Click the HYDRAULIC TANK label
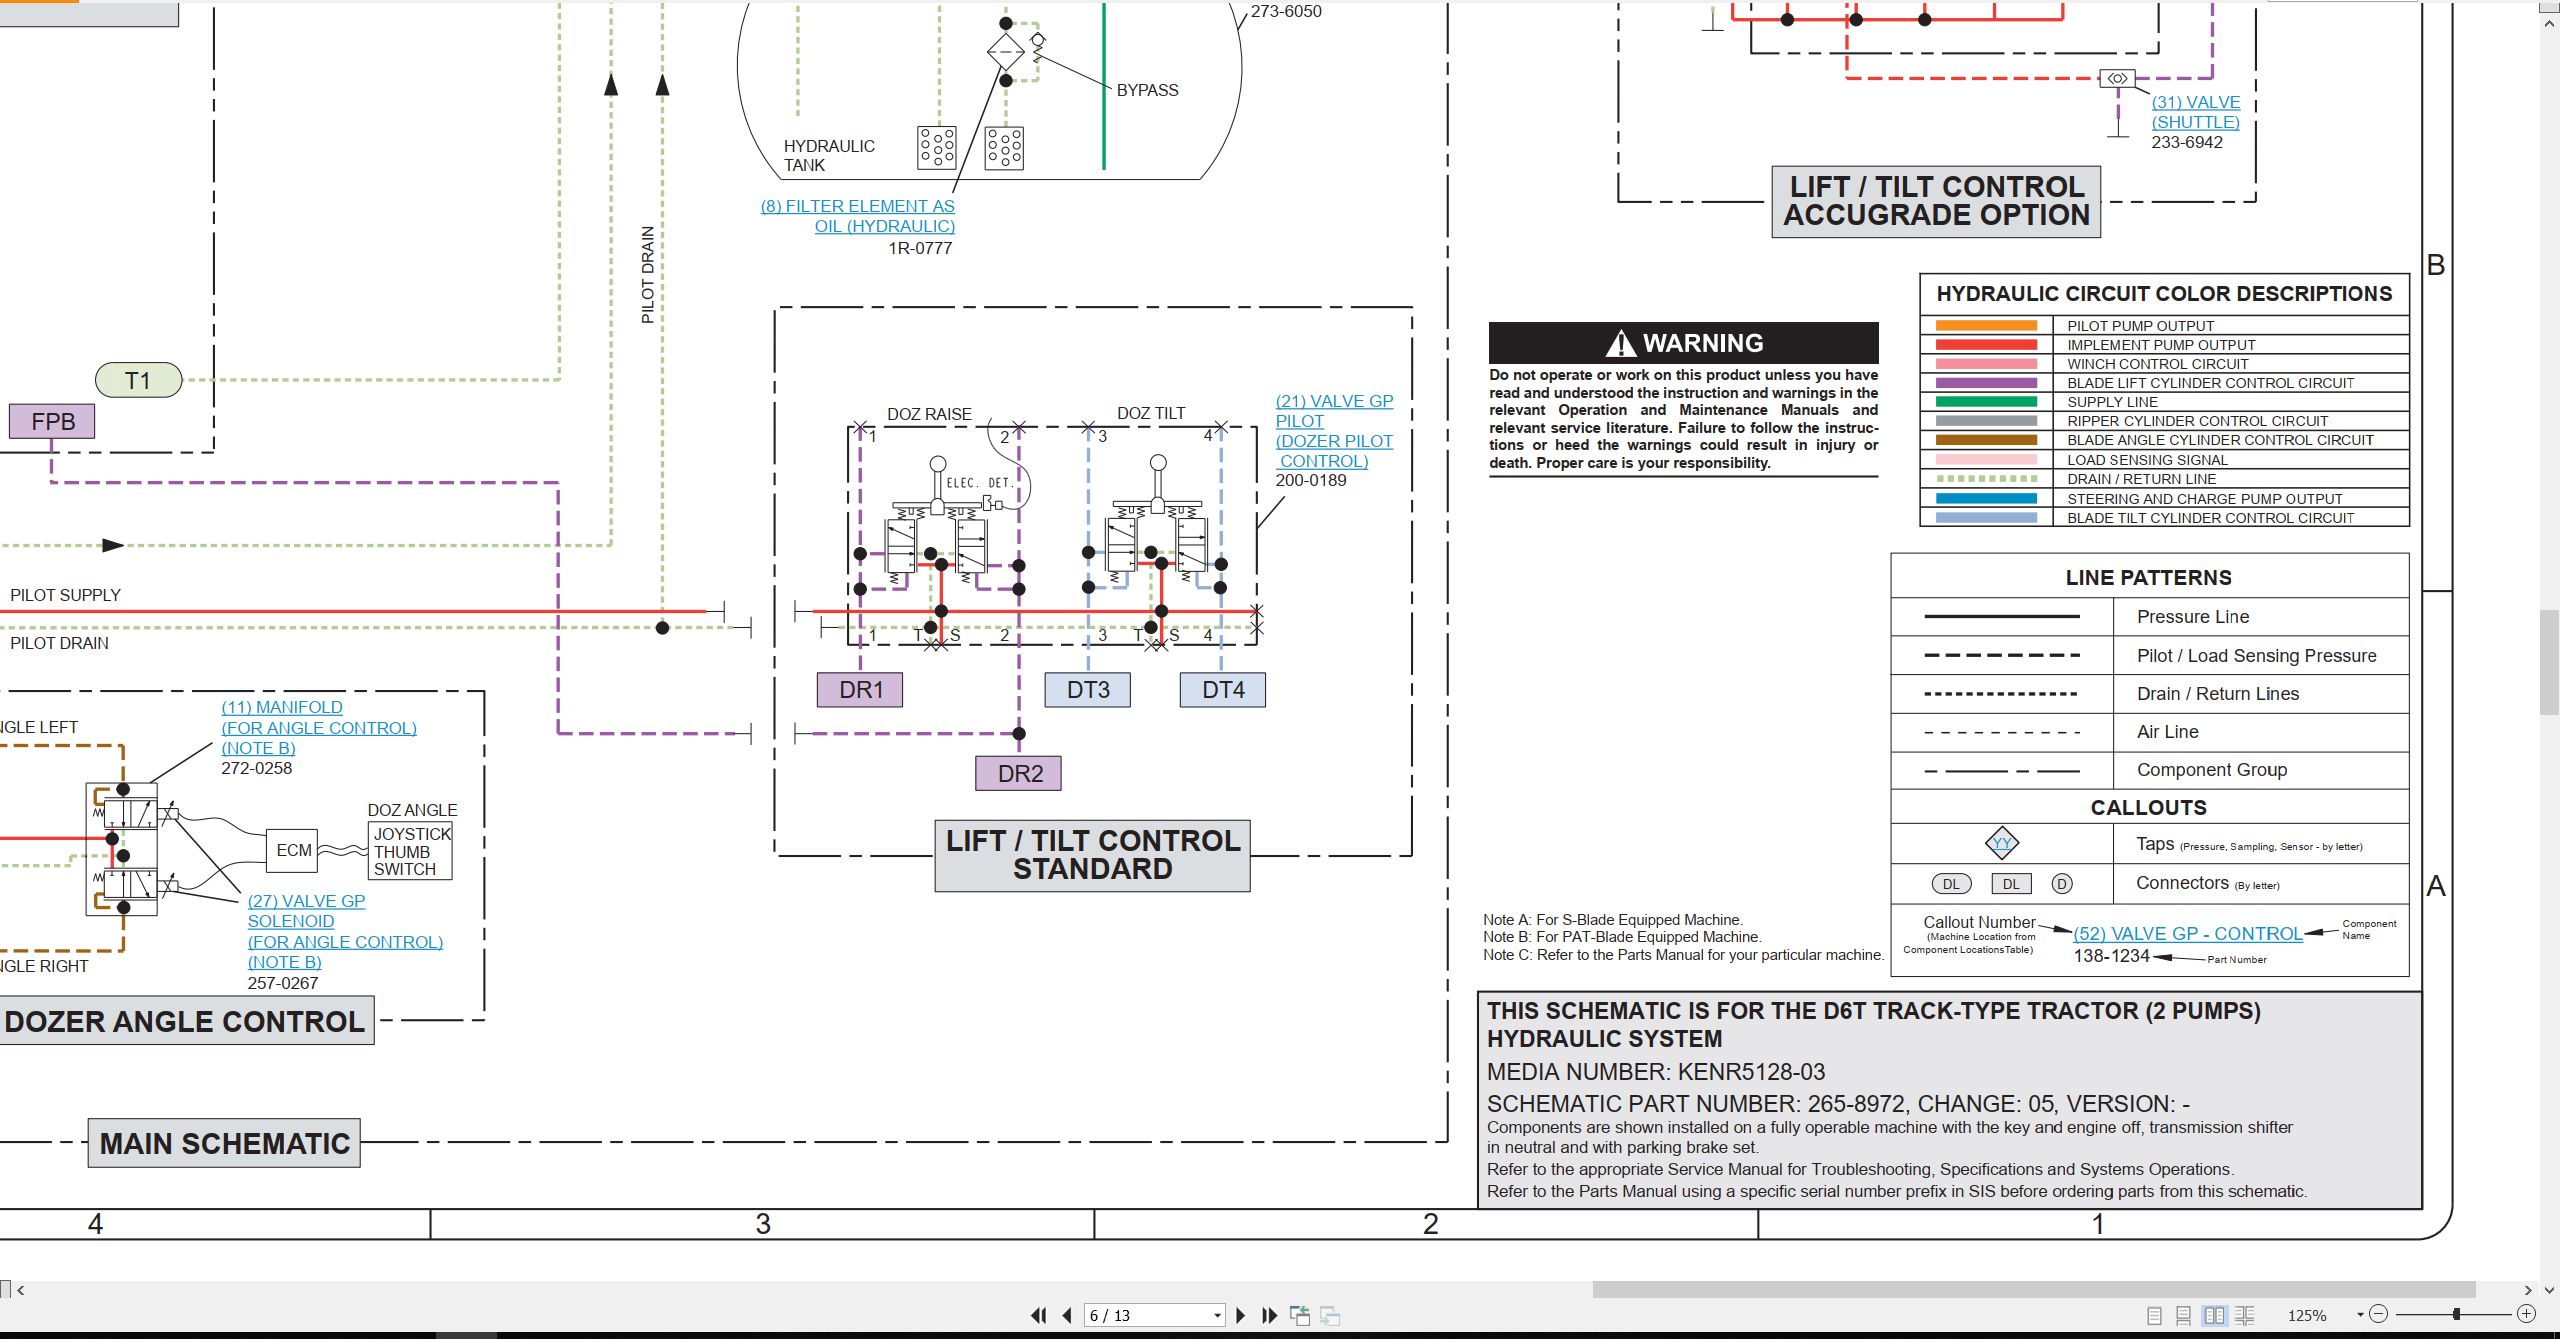Image resolution: width=2560 pixels, height=1339 pixels. tap(829, 155)
